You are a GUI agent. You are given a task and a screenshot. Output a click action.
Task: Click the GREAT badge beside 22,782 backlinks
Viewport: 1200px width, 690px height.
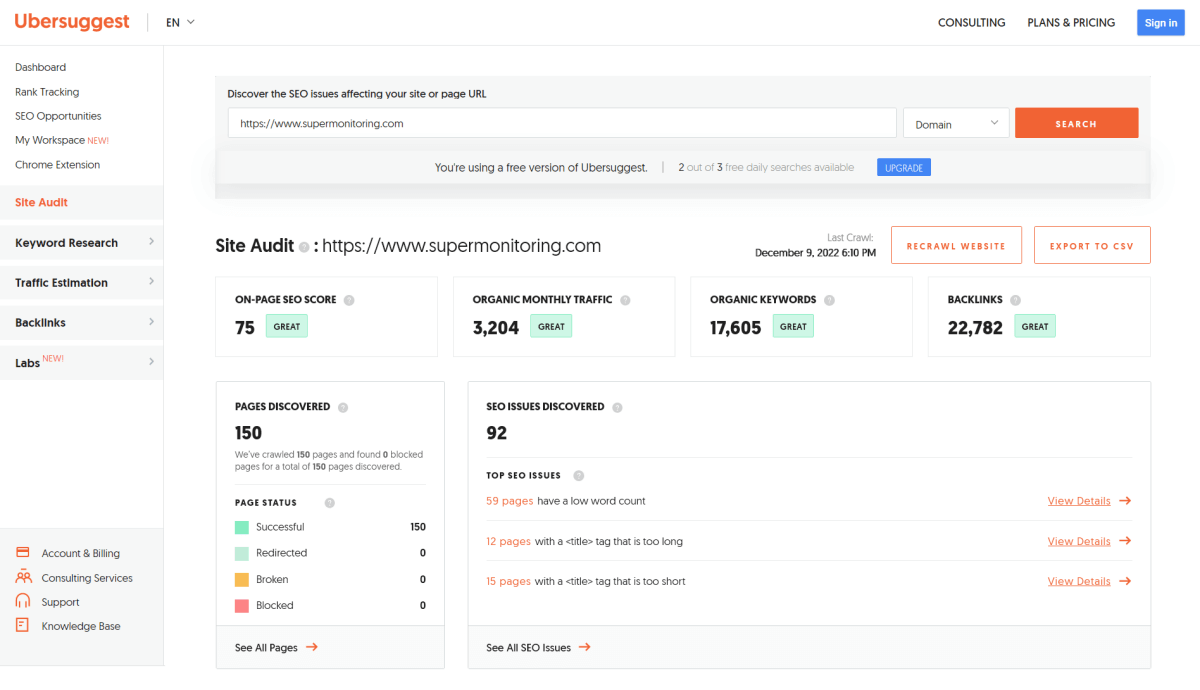pos(1035,326)
